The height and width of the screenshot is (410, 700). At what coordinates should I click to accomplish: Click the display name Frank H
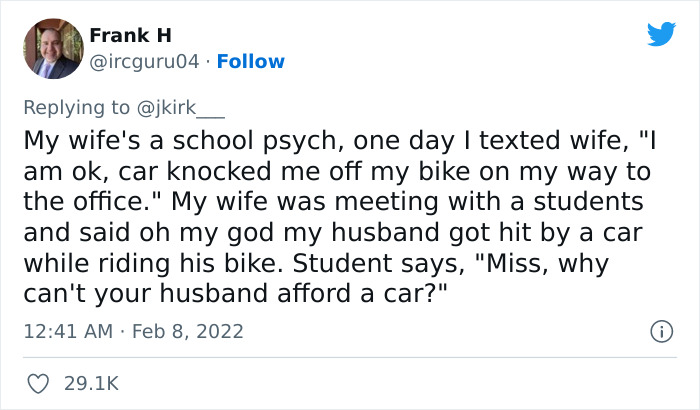tap(130, 36)
